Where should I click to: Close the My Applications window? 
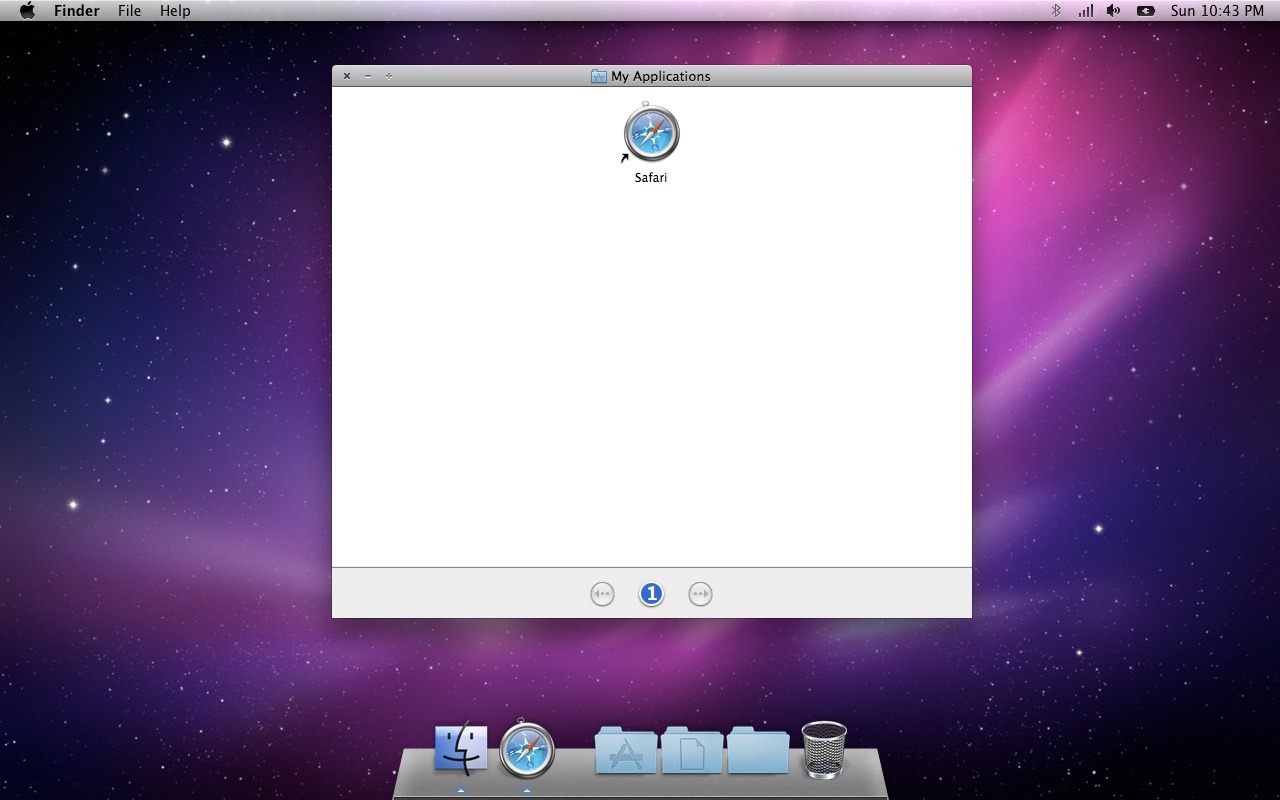coord(347,76)
